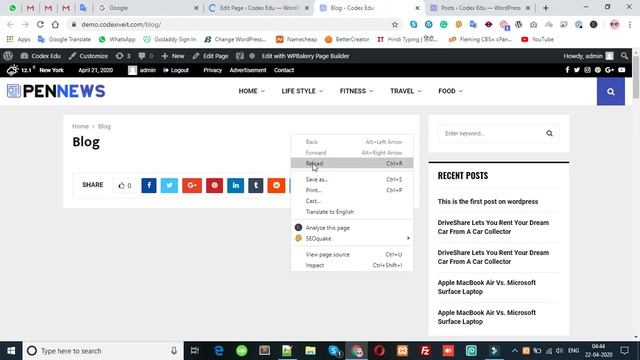The image size is (640, 360).
Task: Share post on Twitter button
Action: click(169, 185)
